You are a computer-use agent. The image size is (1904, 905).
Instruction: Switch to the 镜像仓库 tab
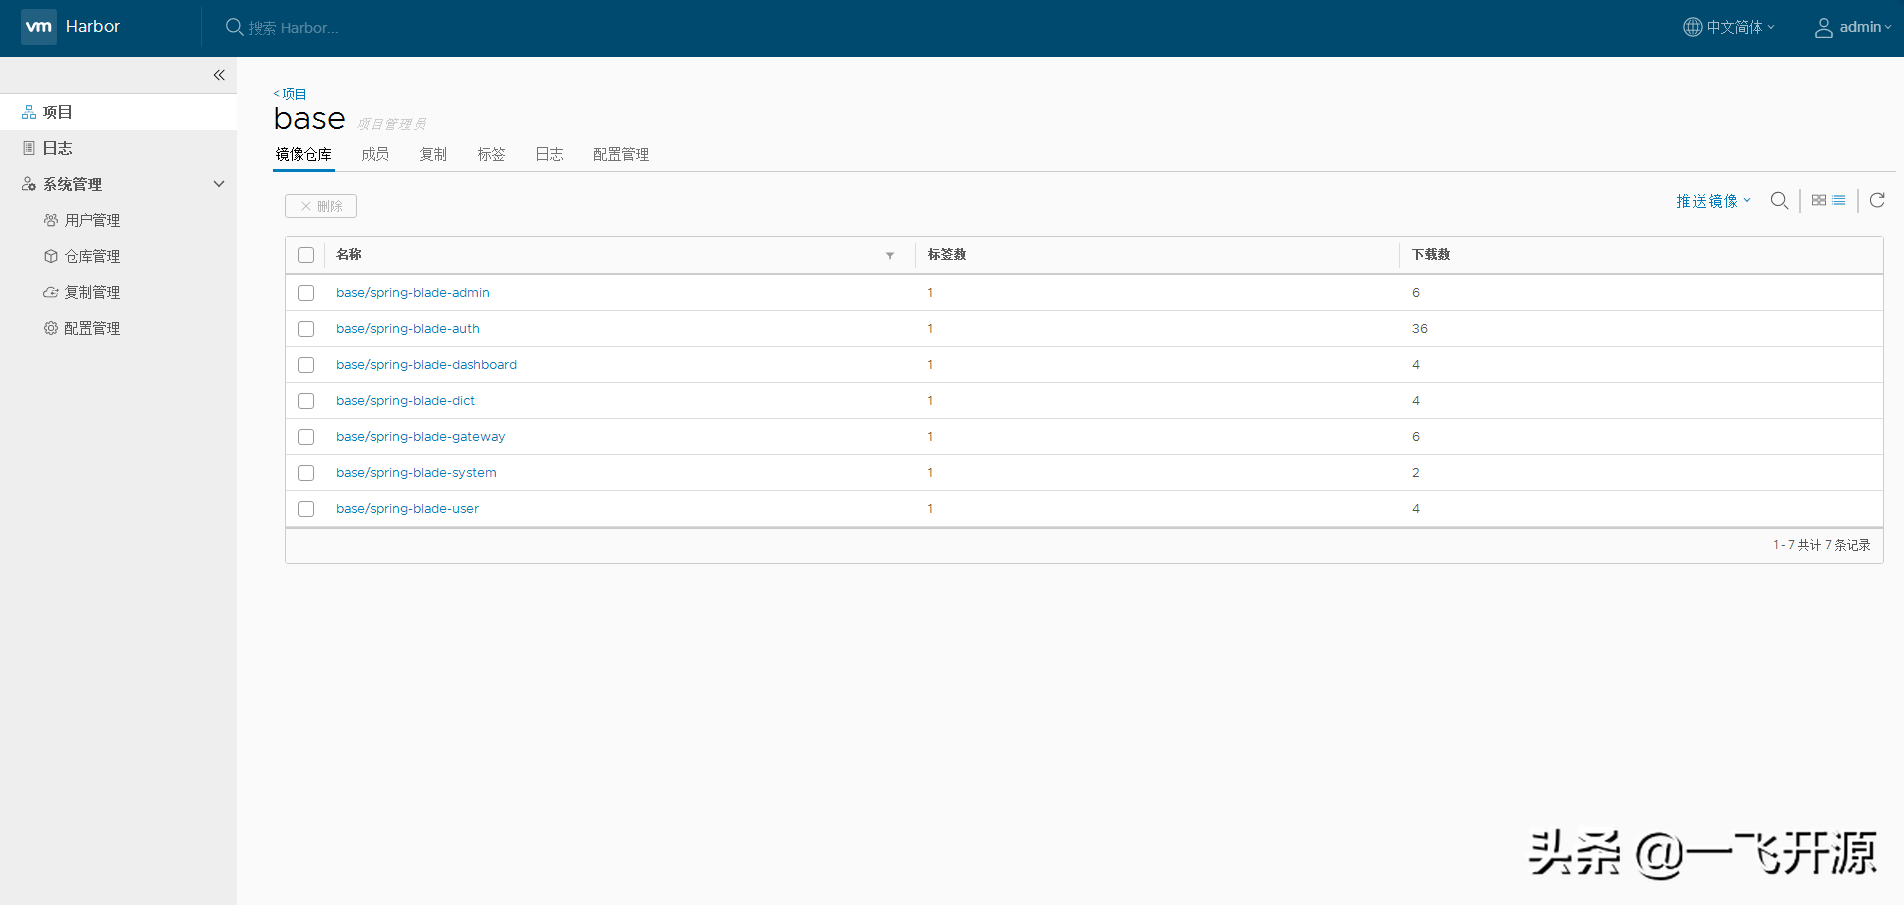tap(304, 154)
